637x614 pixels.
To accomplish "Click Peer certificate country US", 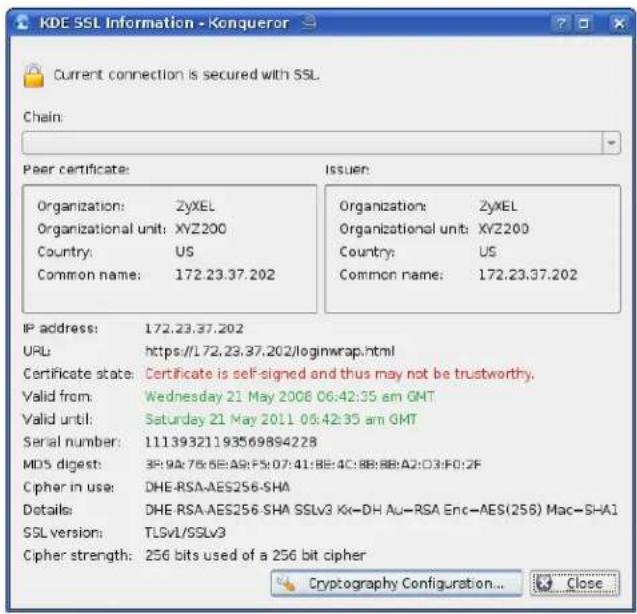I will pyautogui.click(x=184, y=252).
